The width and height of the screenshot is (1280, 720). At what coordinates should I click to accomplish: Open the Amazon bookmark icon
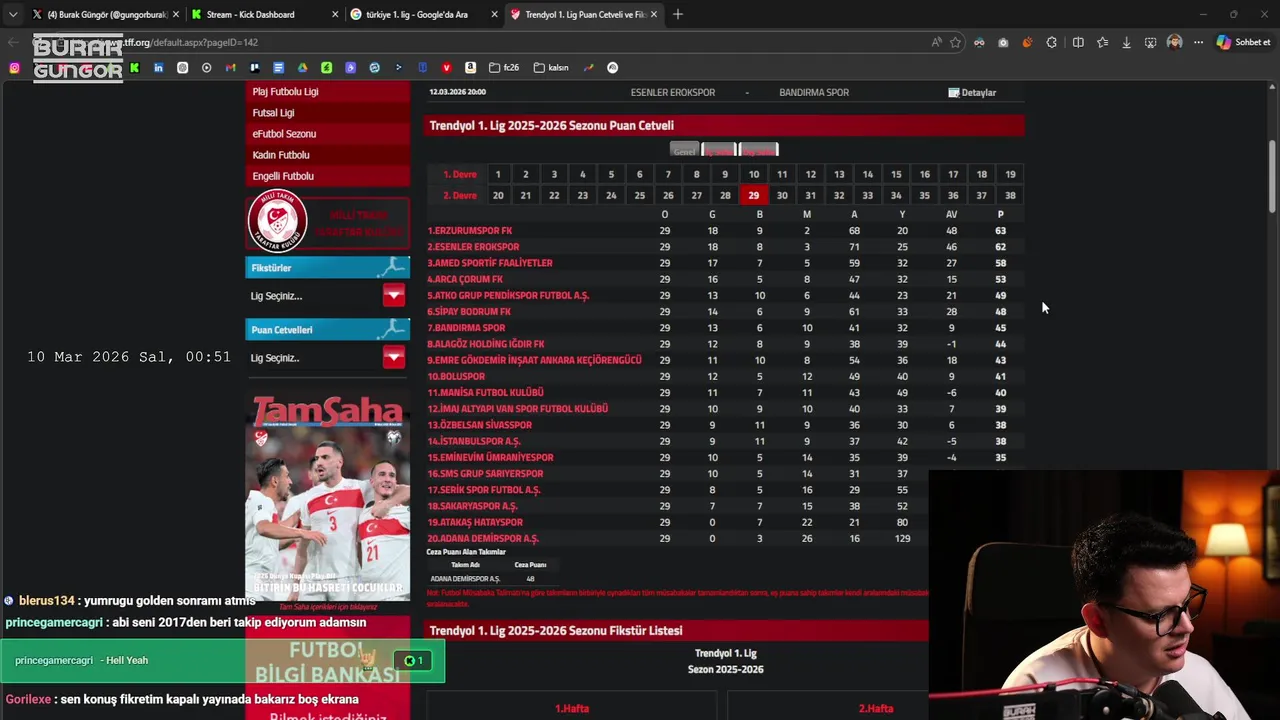[470, 68]
